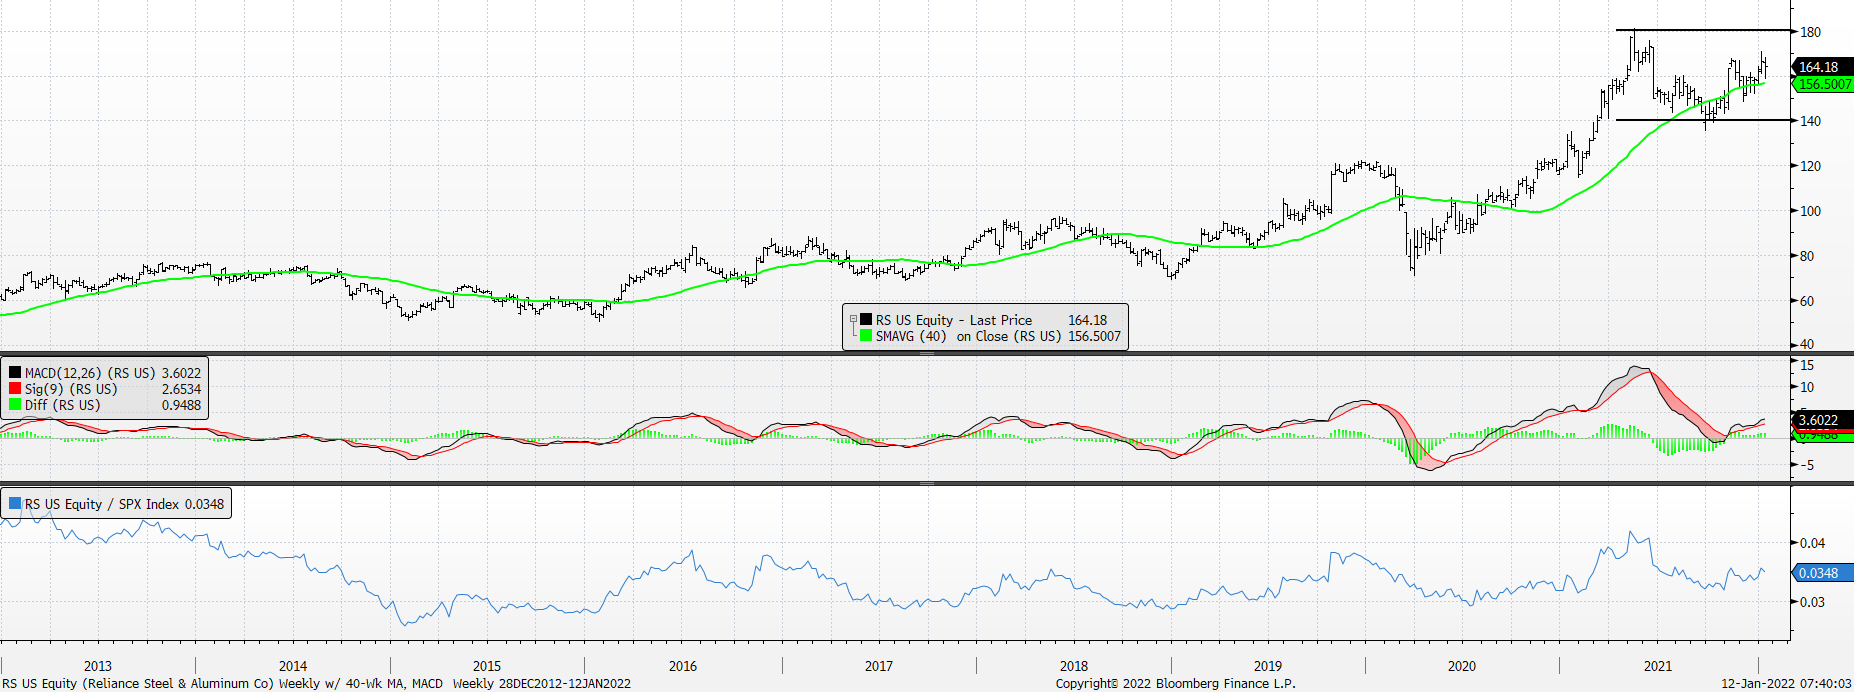1854x692 pixels.
Task: Click the '12-Jan-2022 07:40:03' timestamp
Action: pyautogui.click(x=1786, y=683)
